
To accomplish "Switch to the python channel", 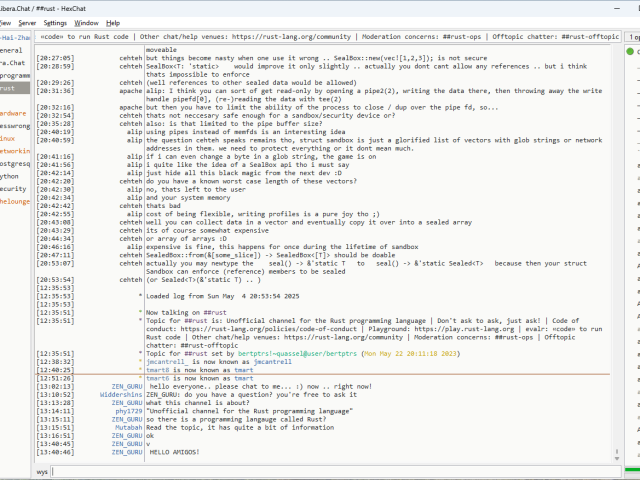I will (x=10, y=175).
